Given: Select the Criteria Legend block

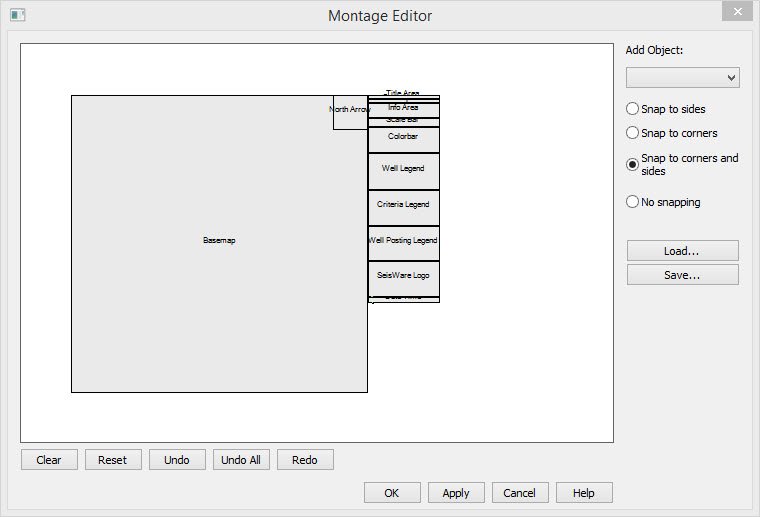Looking at the screenshot, I should [403, 206].
